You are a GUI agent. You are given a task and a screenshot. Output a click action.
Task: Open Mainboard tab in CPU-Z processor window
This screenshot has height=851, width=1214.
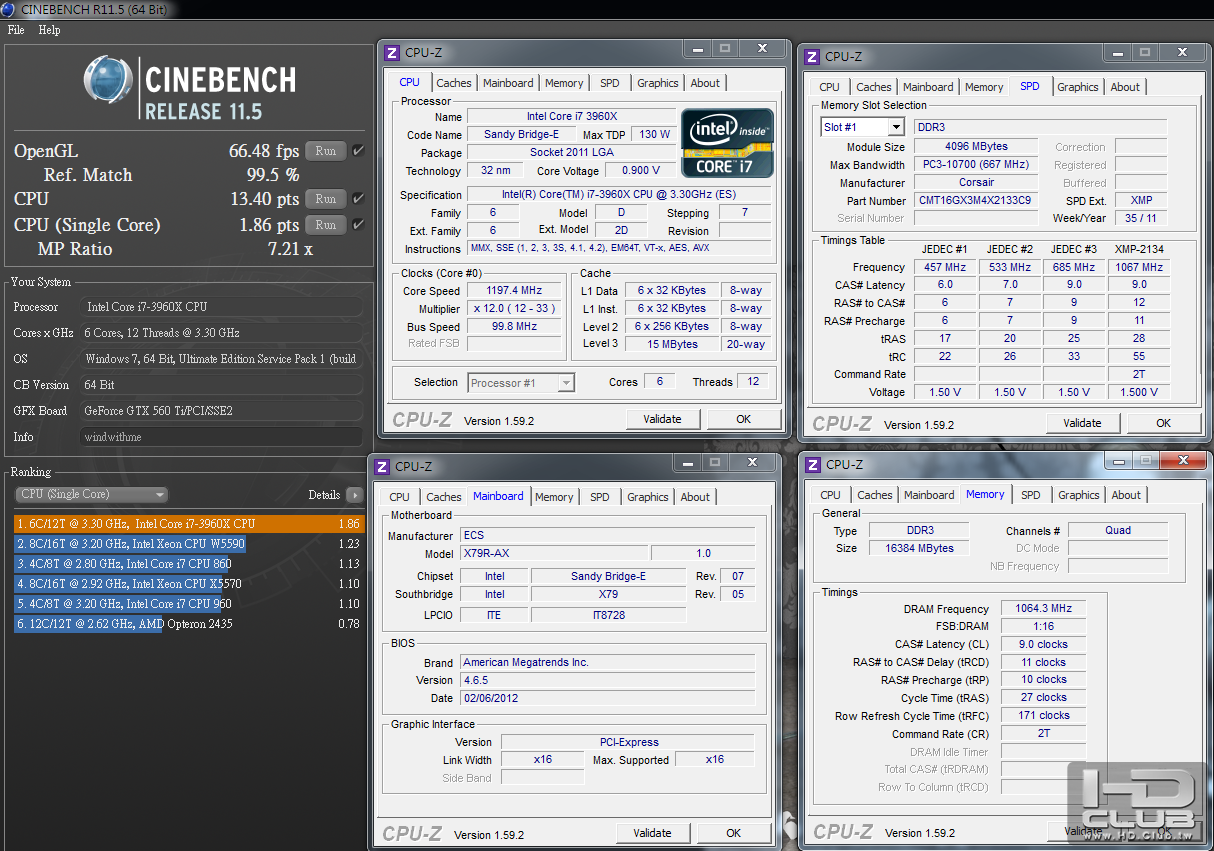[x=508, y=83]
